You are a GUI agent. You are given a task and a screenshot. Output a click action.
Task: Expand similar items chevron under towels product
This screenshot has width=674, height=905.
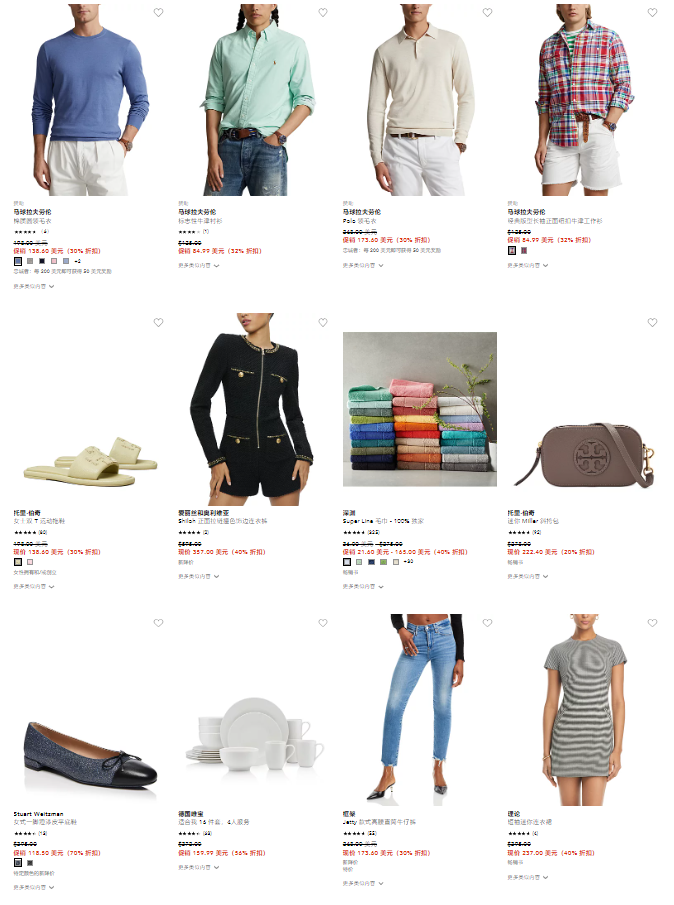(x=381, y=587)
